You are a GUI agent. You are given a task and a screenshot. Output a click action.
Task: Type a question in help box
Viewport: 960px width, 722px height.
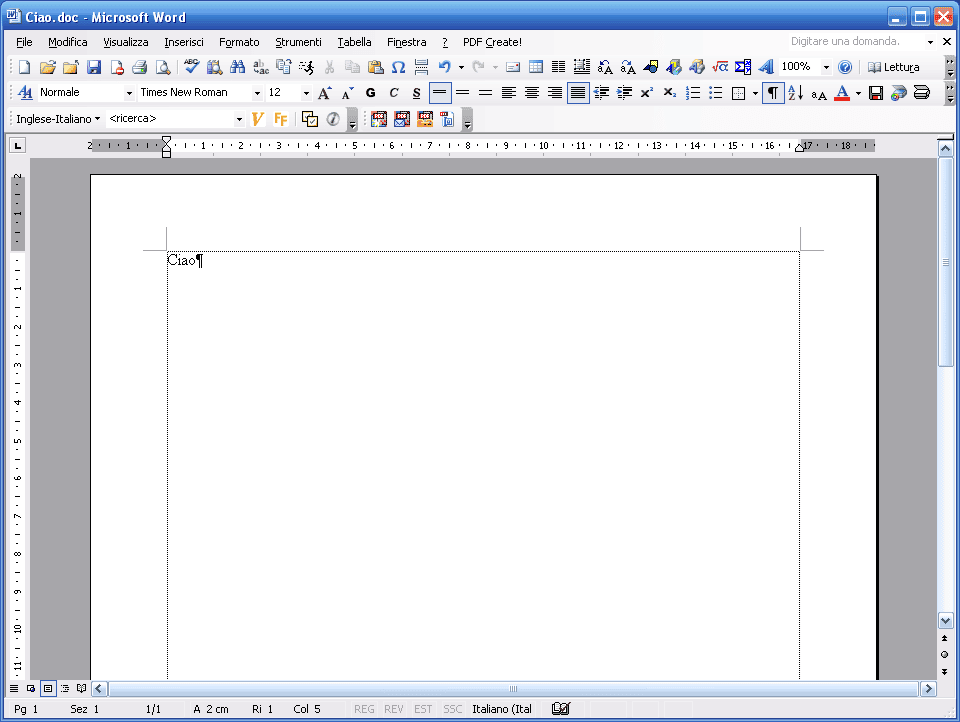[854, 42]
